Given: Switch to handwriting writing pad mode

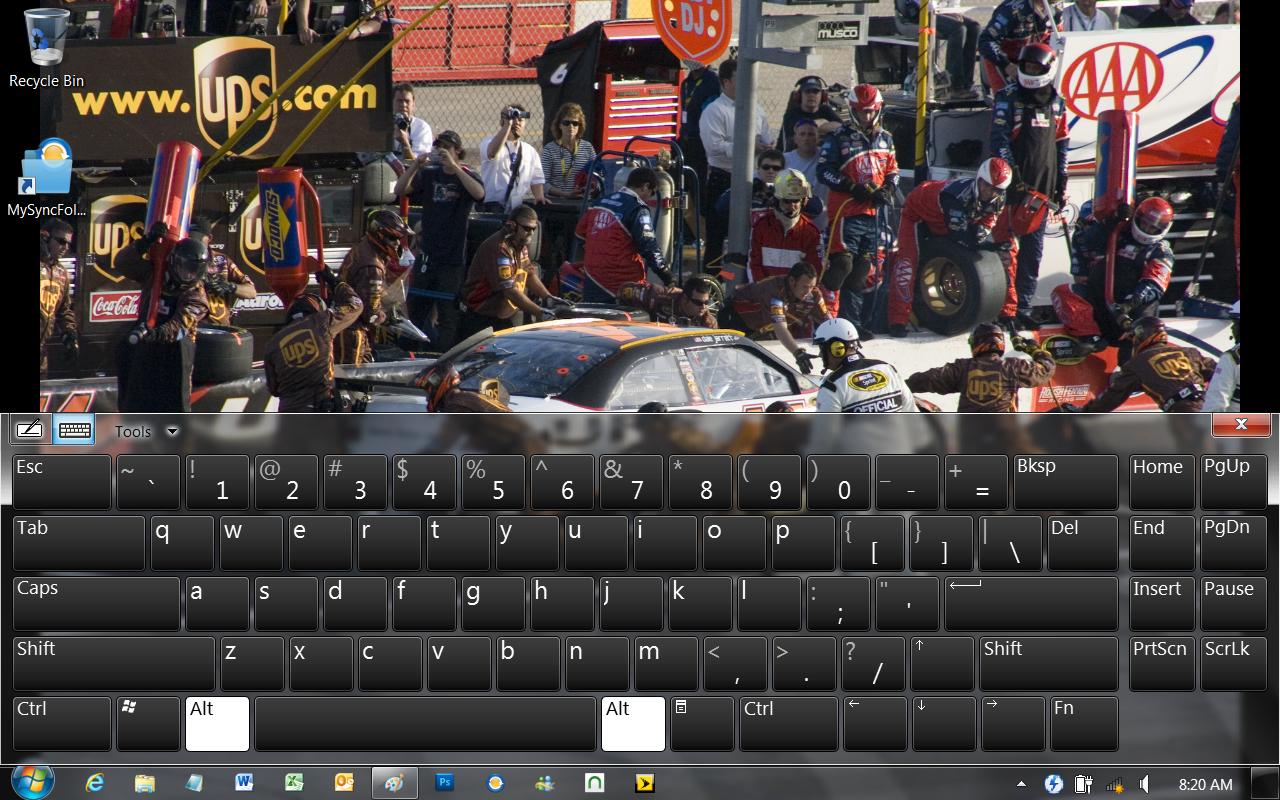Looking at the screenshot, I should click(30, 430).
